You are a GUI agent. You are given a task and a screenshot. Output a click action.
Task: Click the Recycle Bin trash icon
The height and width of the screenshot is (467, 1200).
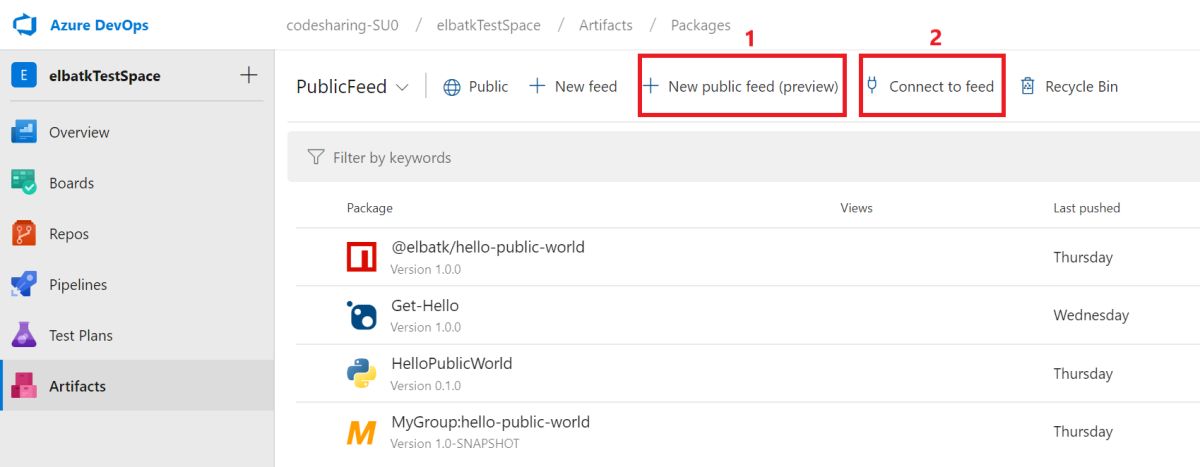pos(1027,86)
